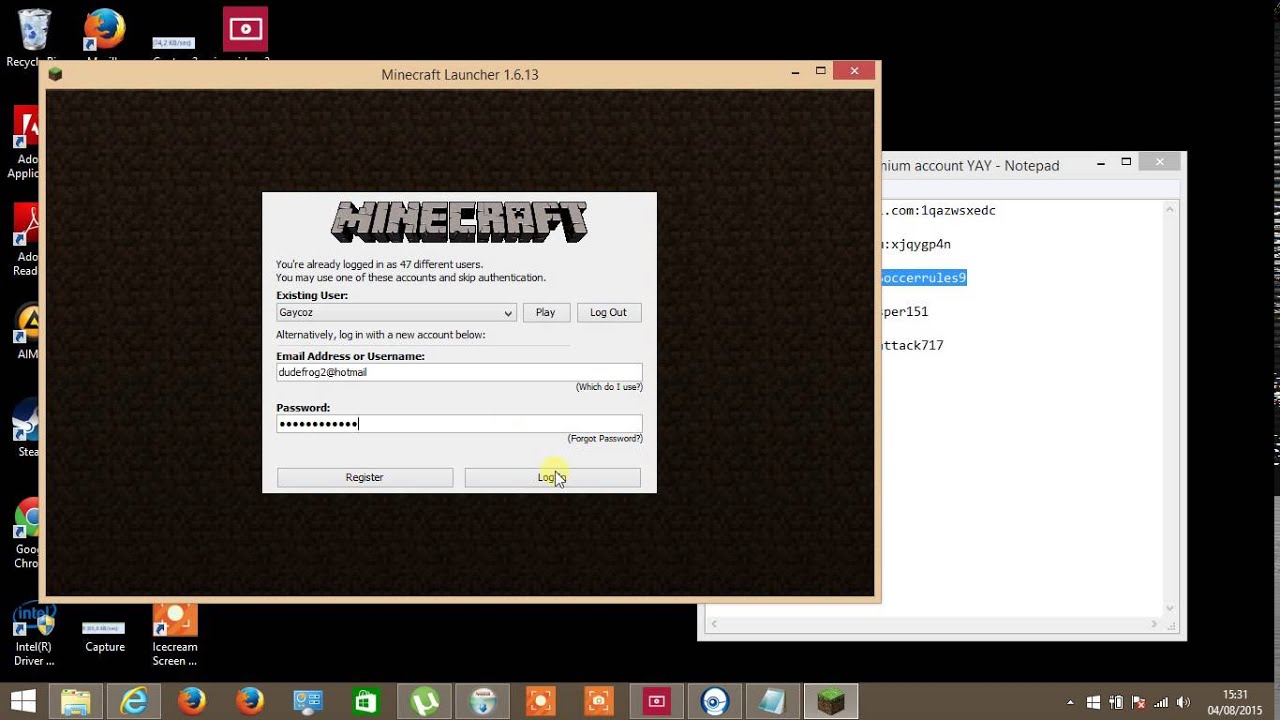Open the Windows Start button

(x=22, y=701)
